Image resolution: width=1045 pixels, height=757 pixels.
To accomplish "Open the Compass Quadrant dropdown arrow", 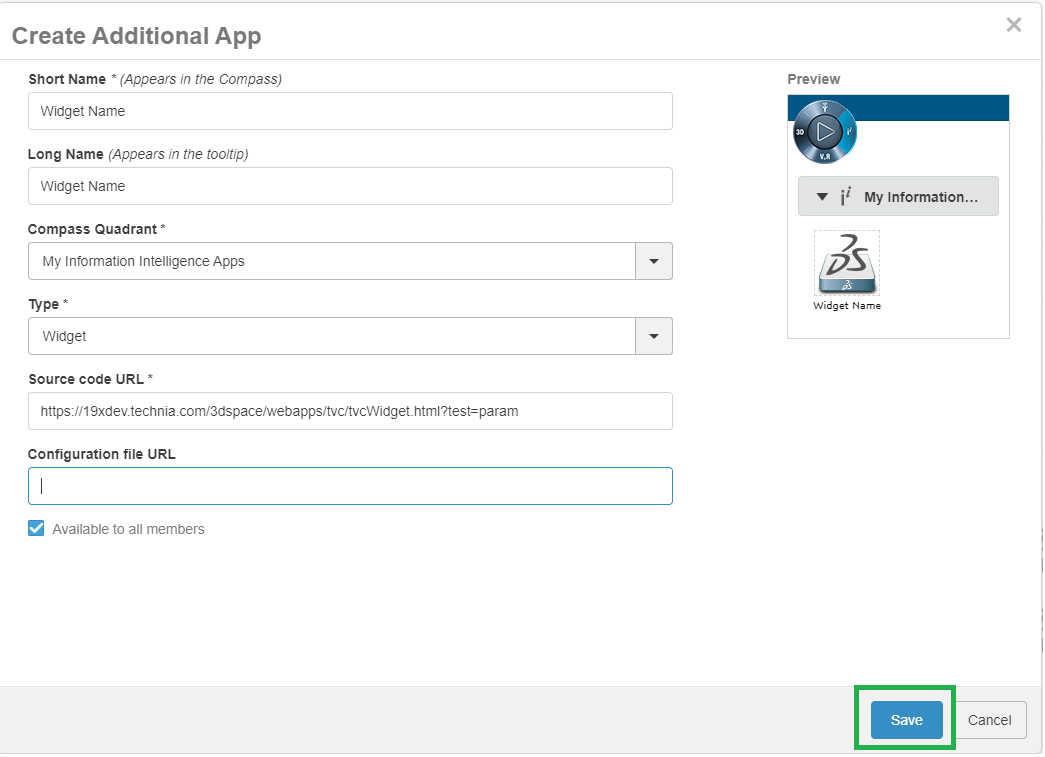I will point(654,261).
